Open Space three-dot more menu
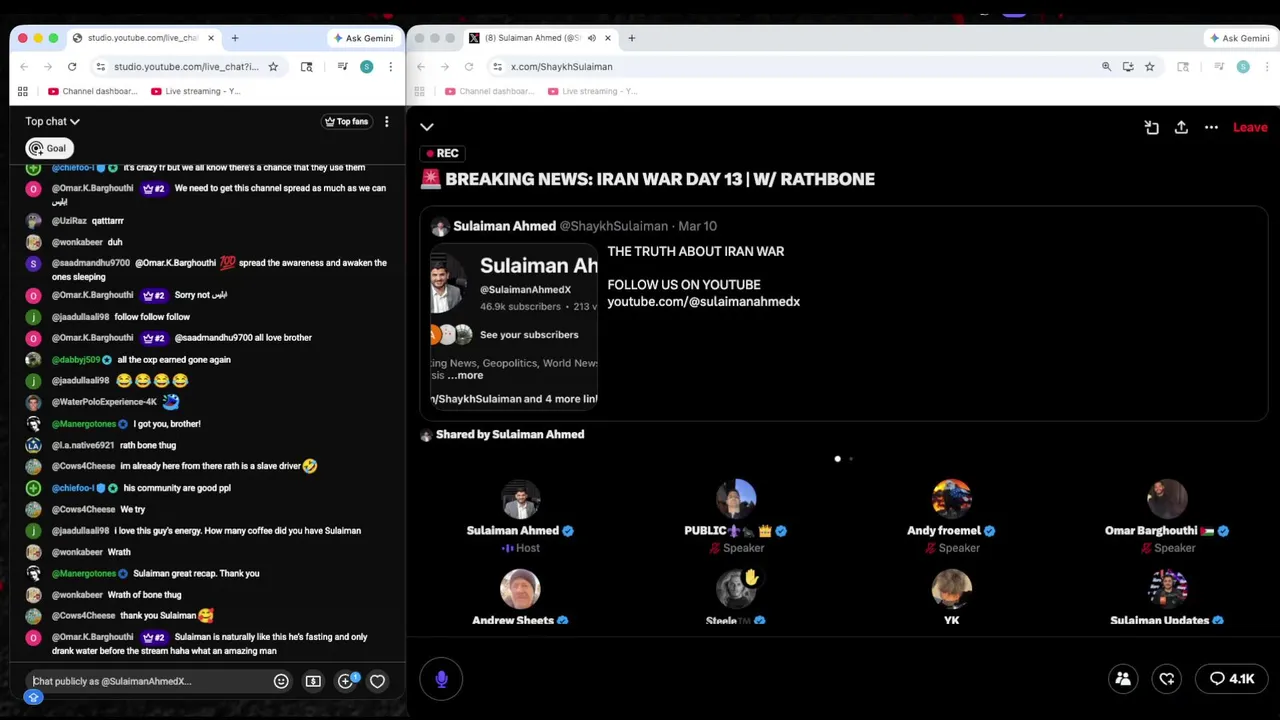 [x=1211, y=127]
